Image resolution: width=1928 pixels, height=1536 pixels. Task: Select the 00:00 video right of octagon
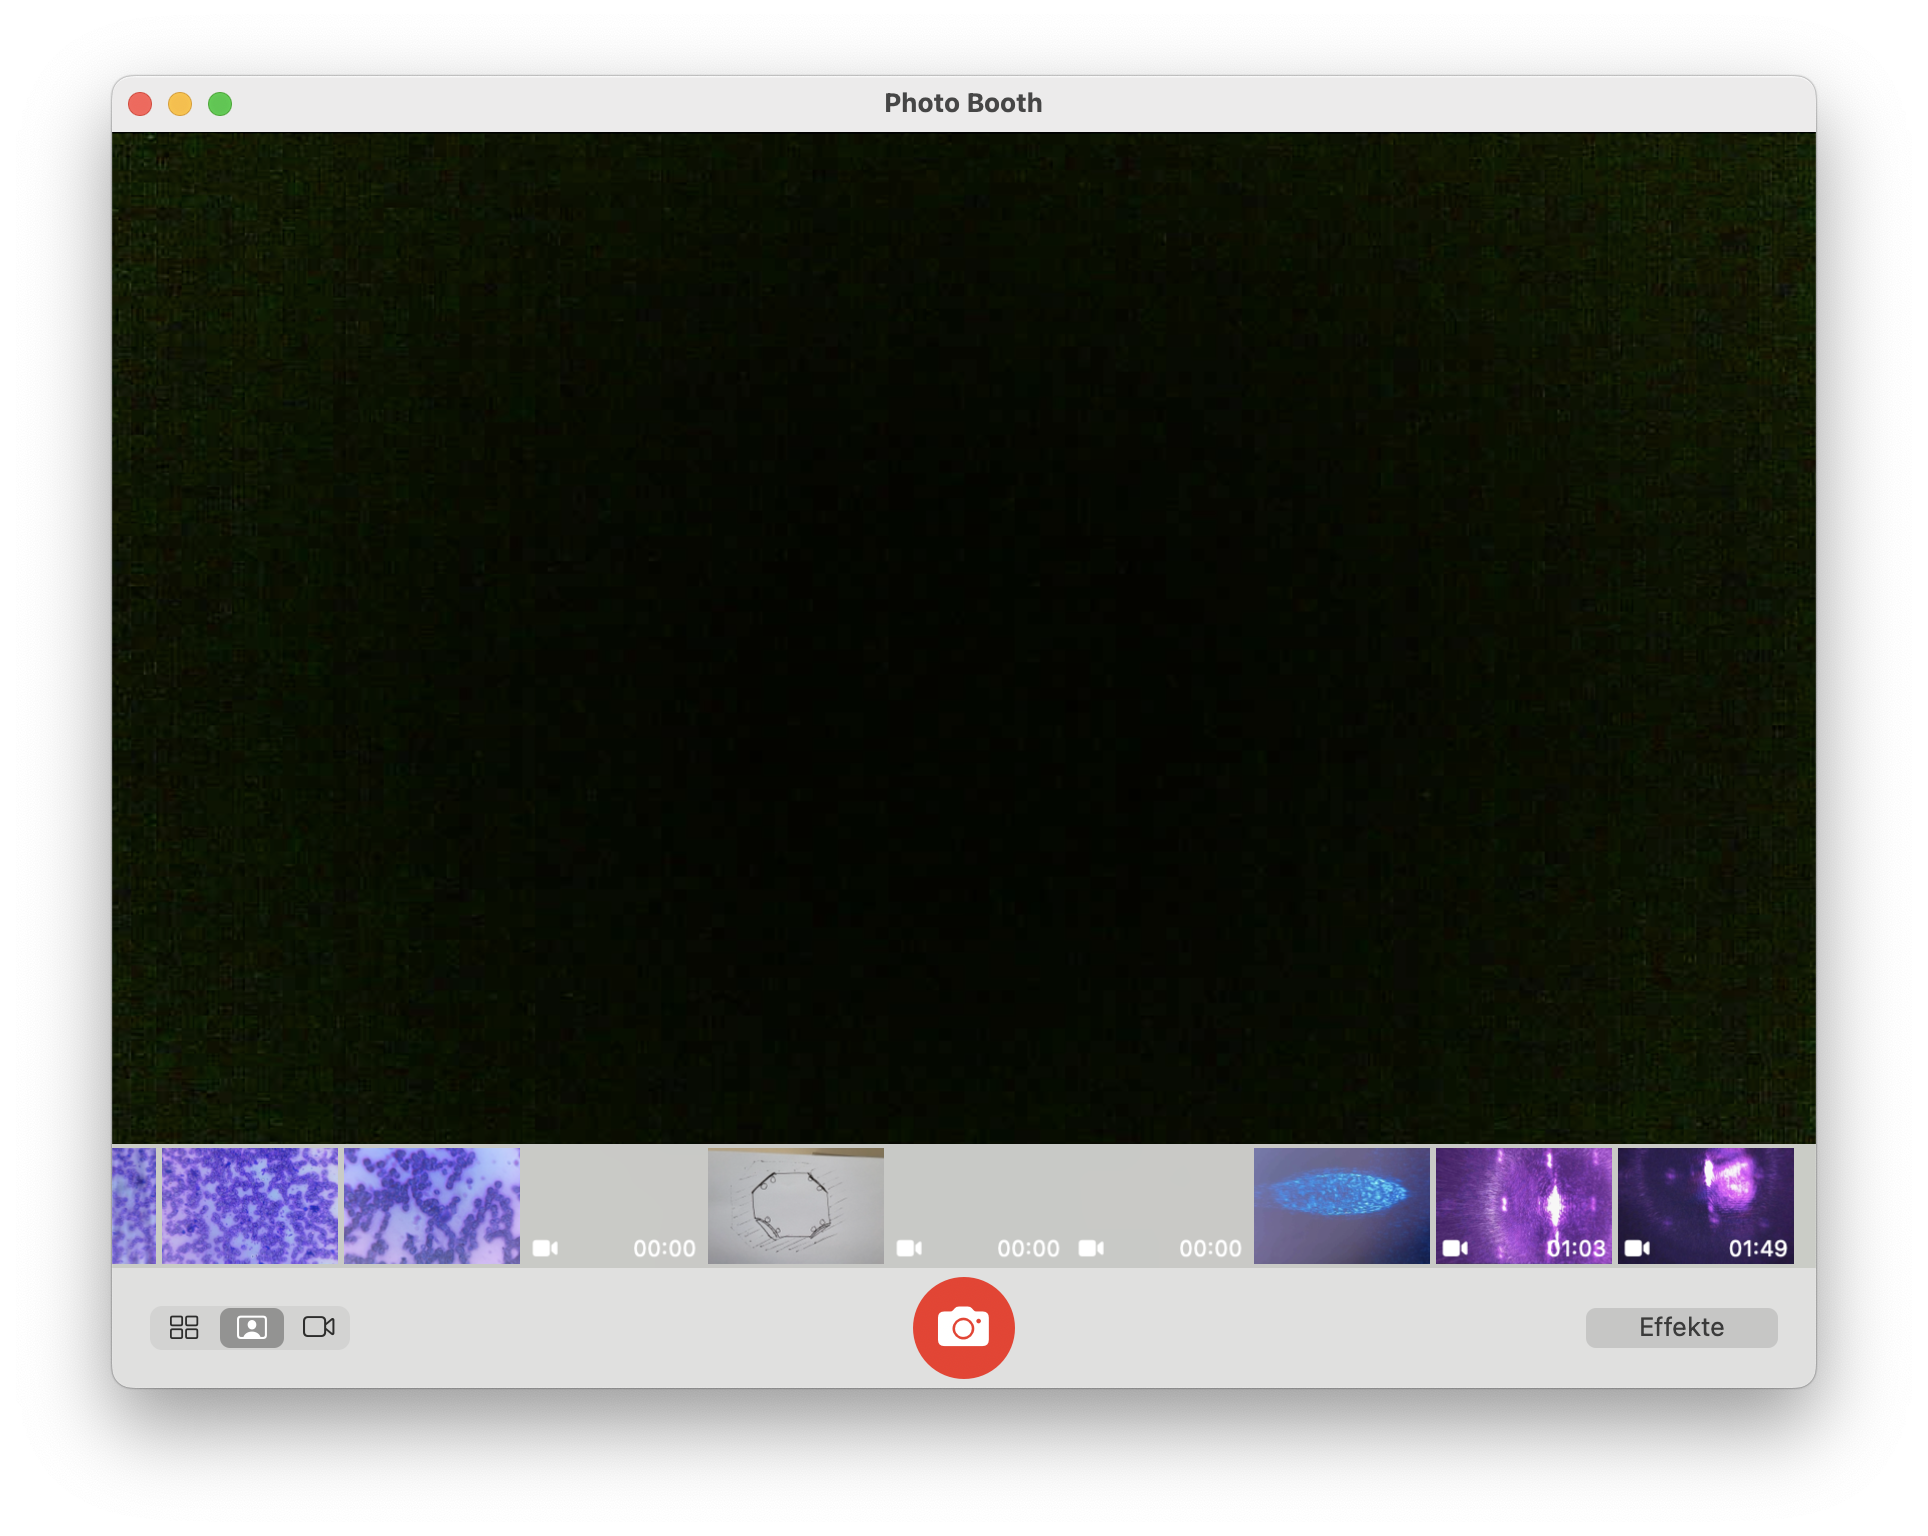977,1205
